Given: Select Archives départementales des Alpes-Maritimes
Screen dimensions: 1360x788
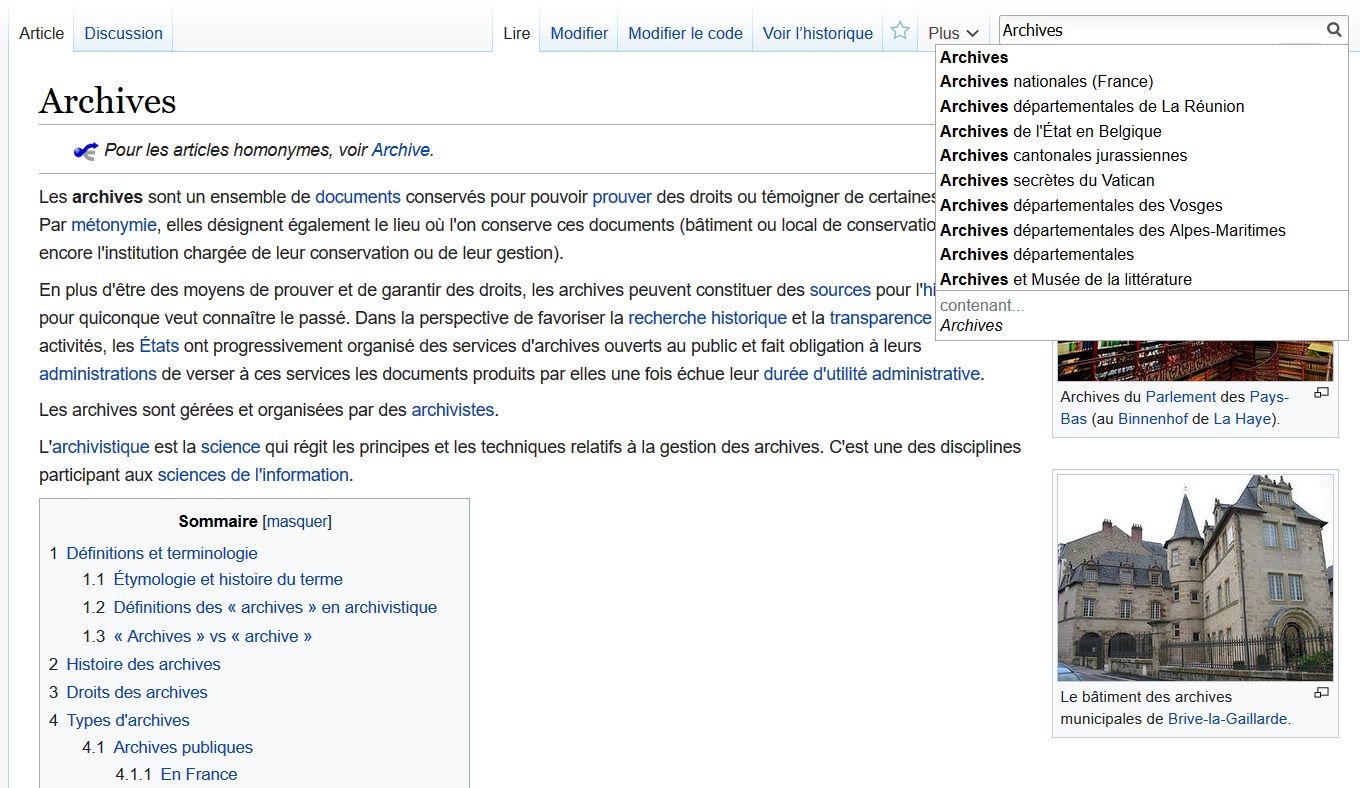Looking at the screenshot, I should click(1142, 230).
